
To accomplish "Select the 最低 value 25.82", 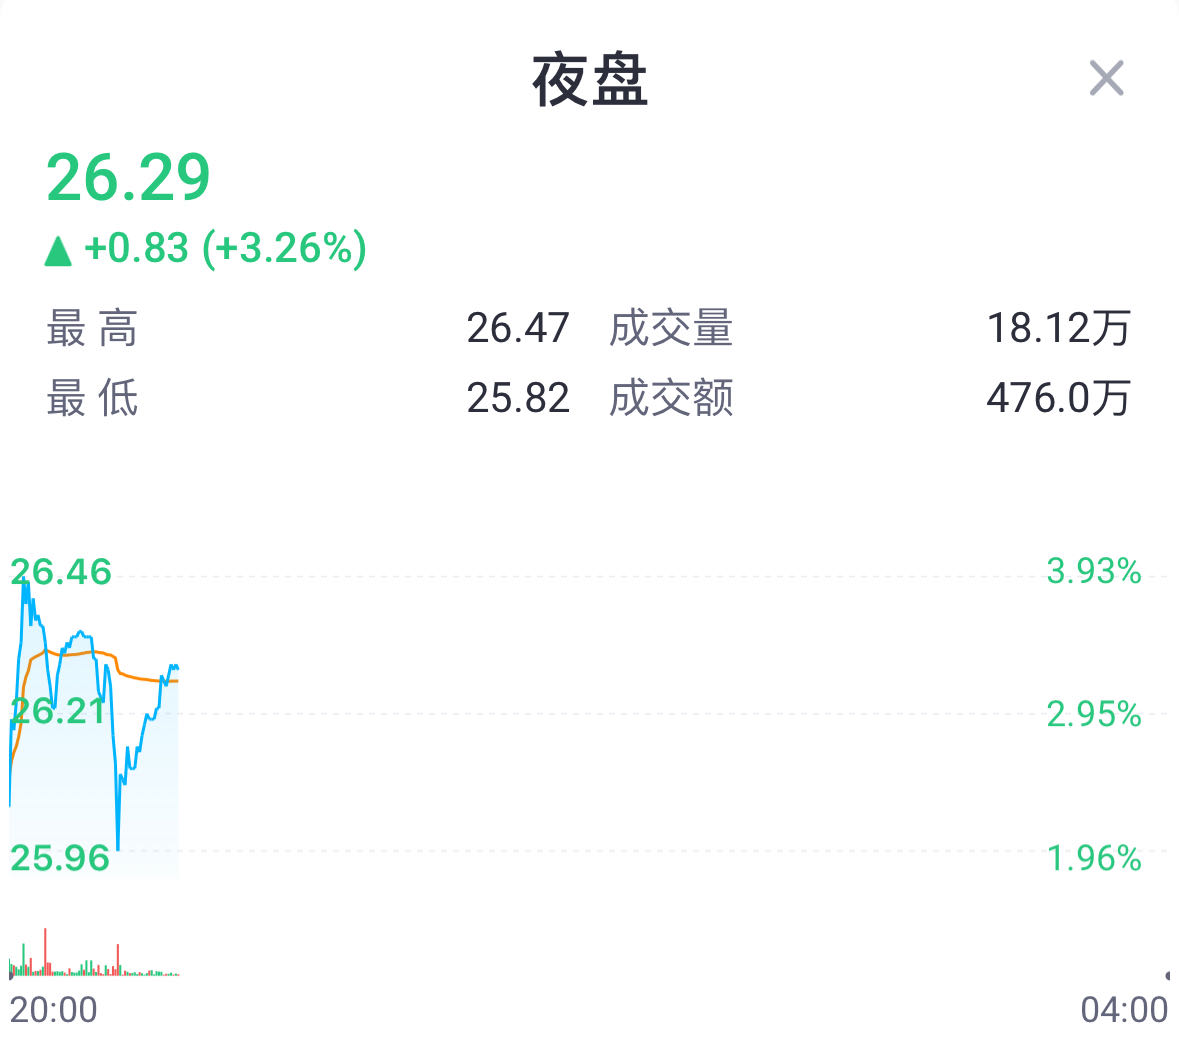I will pos(517,398).
